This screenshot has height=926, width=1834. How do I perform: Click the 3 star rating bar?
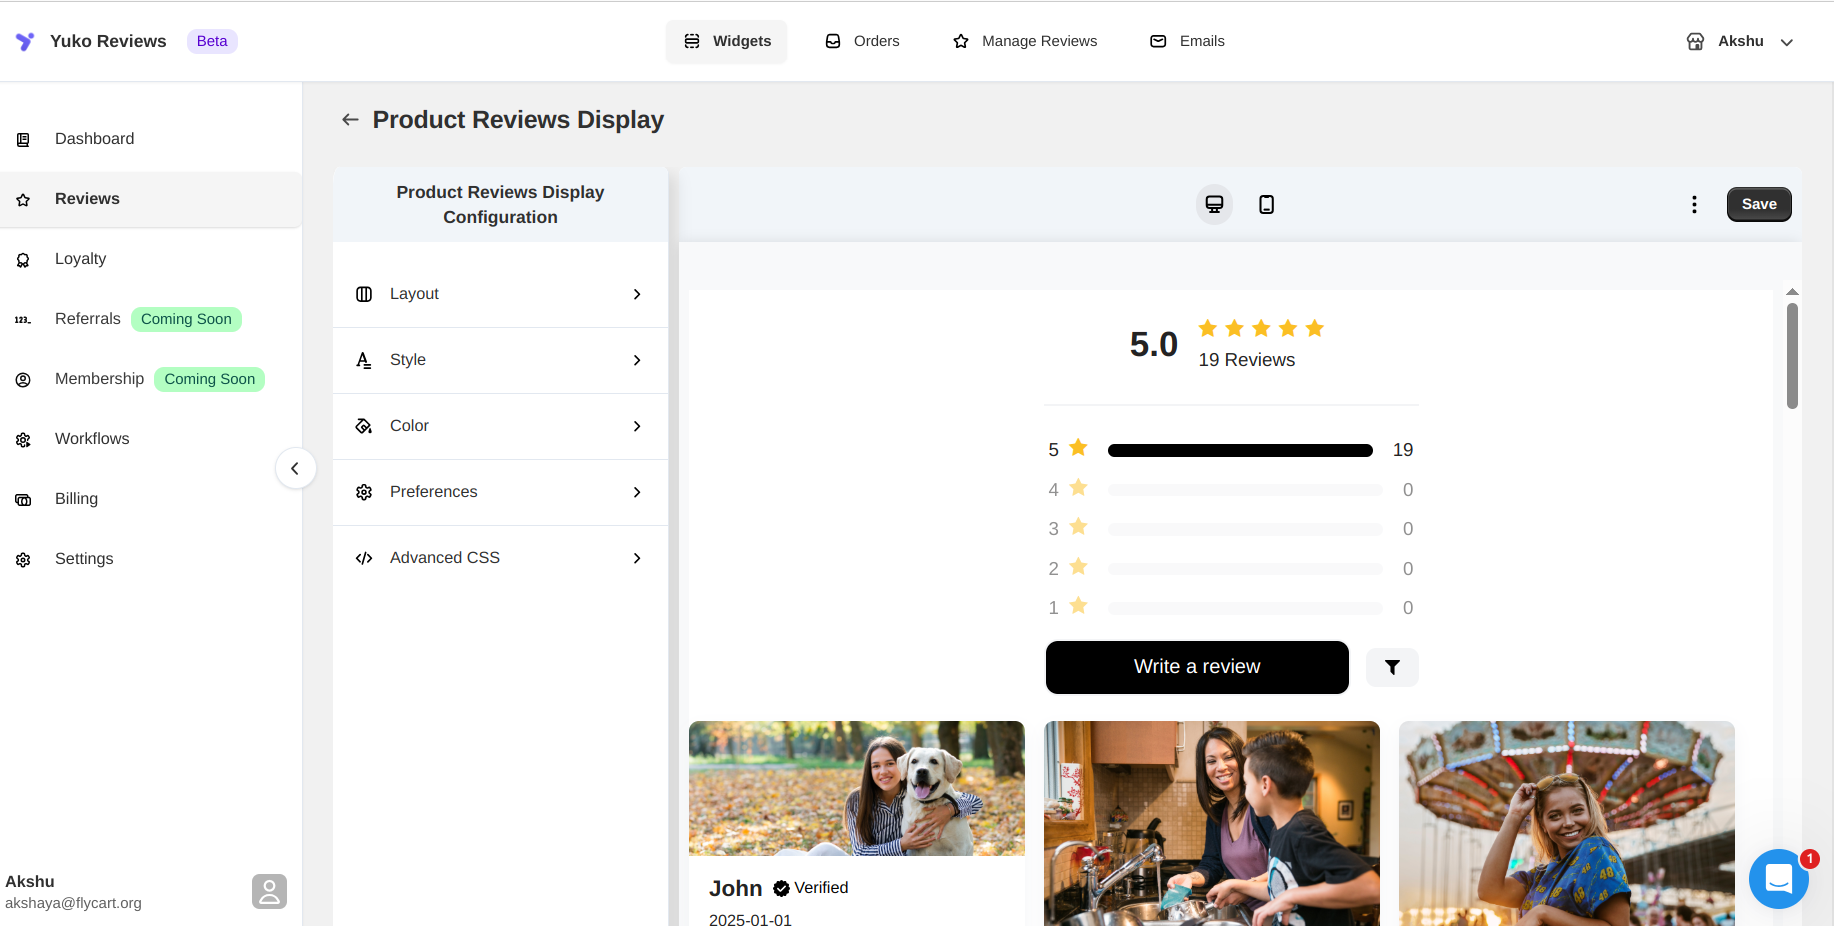(x=1245, y=529)
